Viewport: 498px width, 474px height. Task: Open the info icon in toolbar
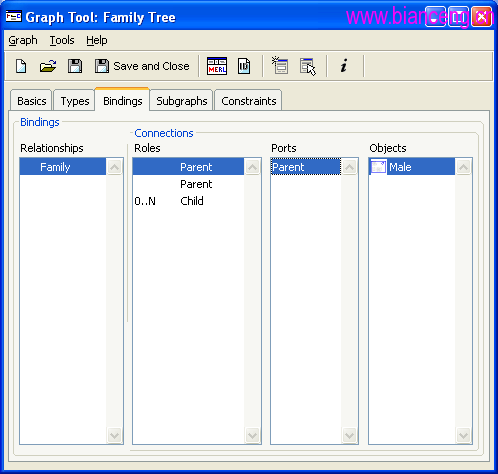coord(344,65)
